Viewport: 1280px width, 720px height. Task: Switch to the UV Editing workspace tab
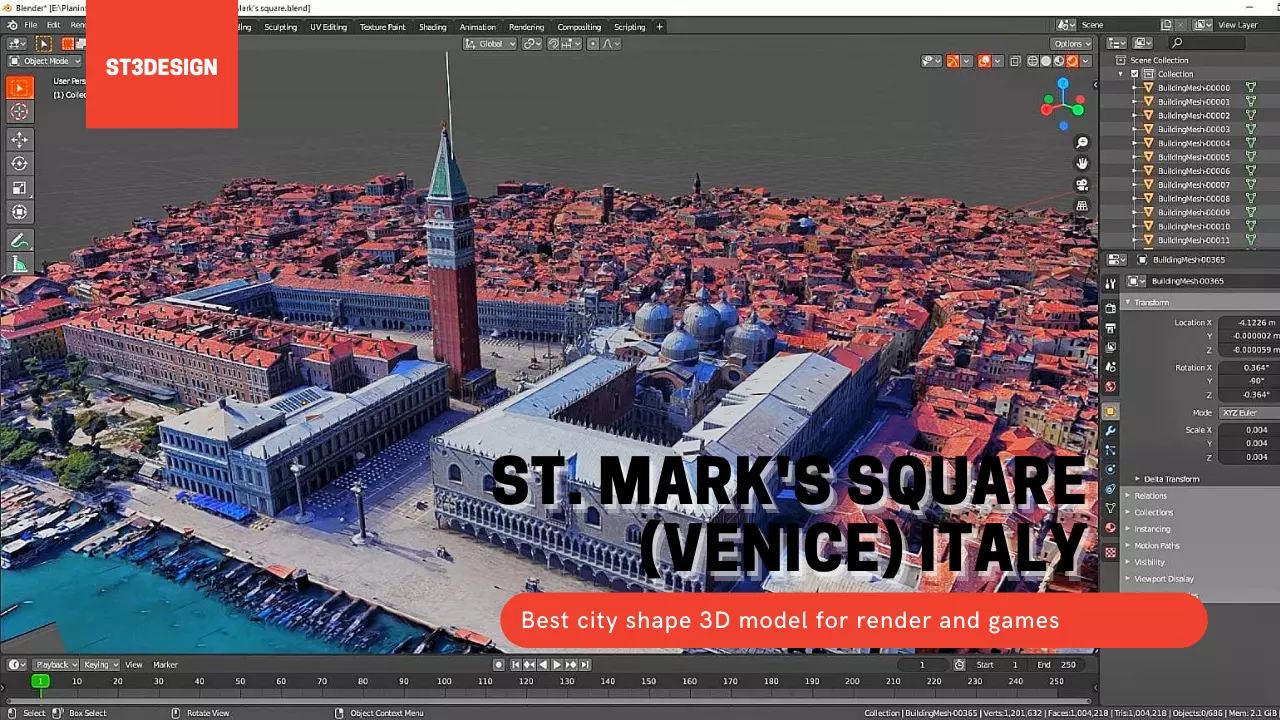328,27
